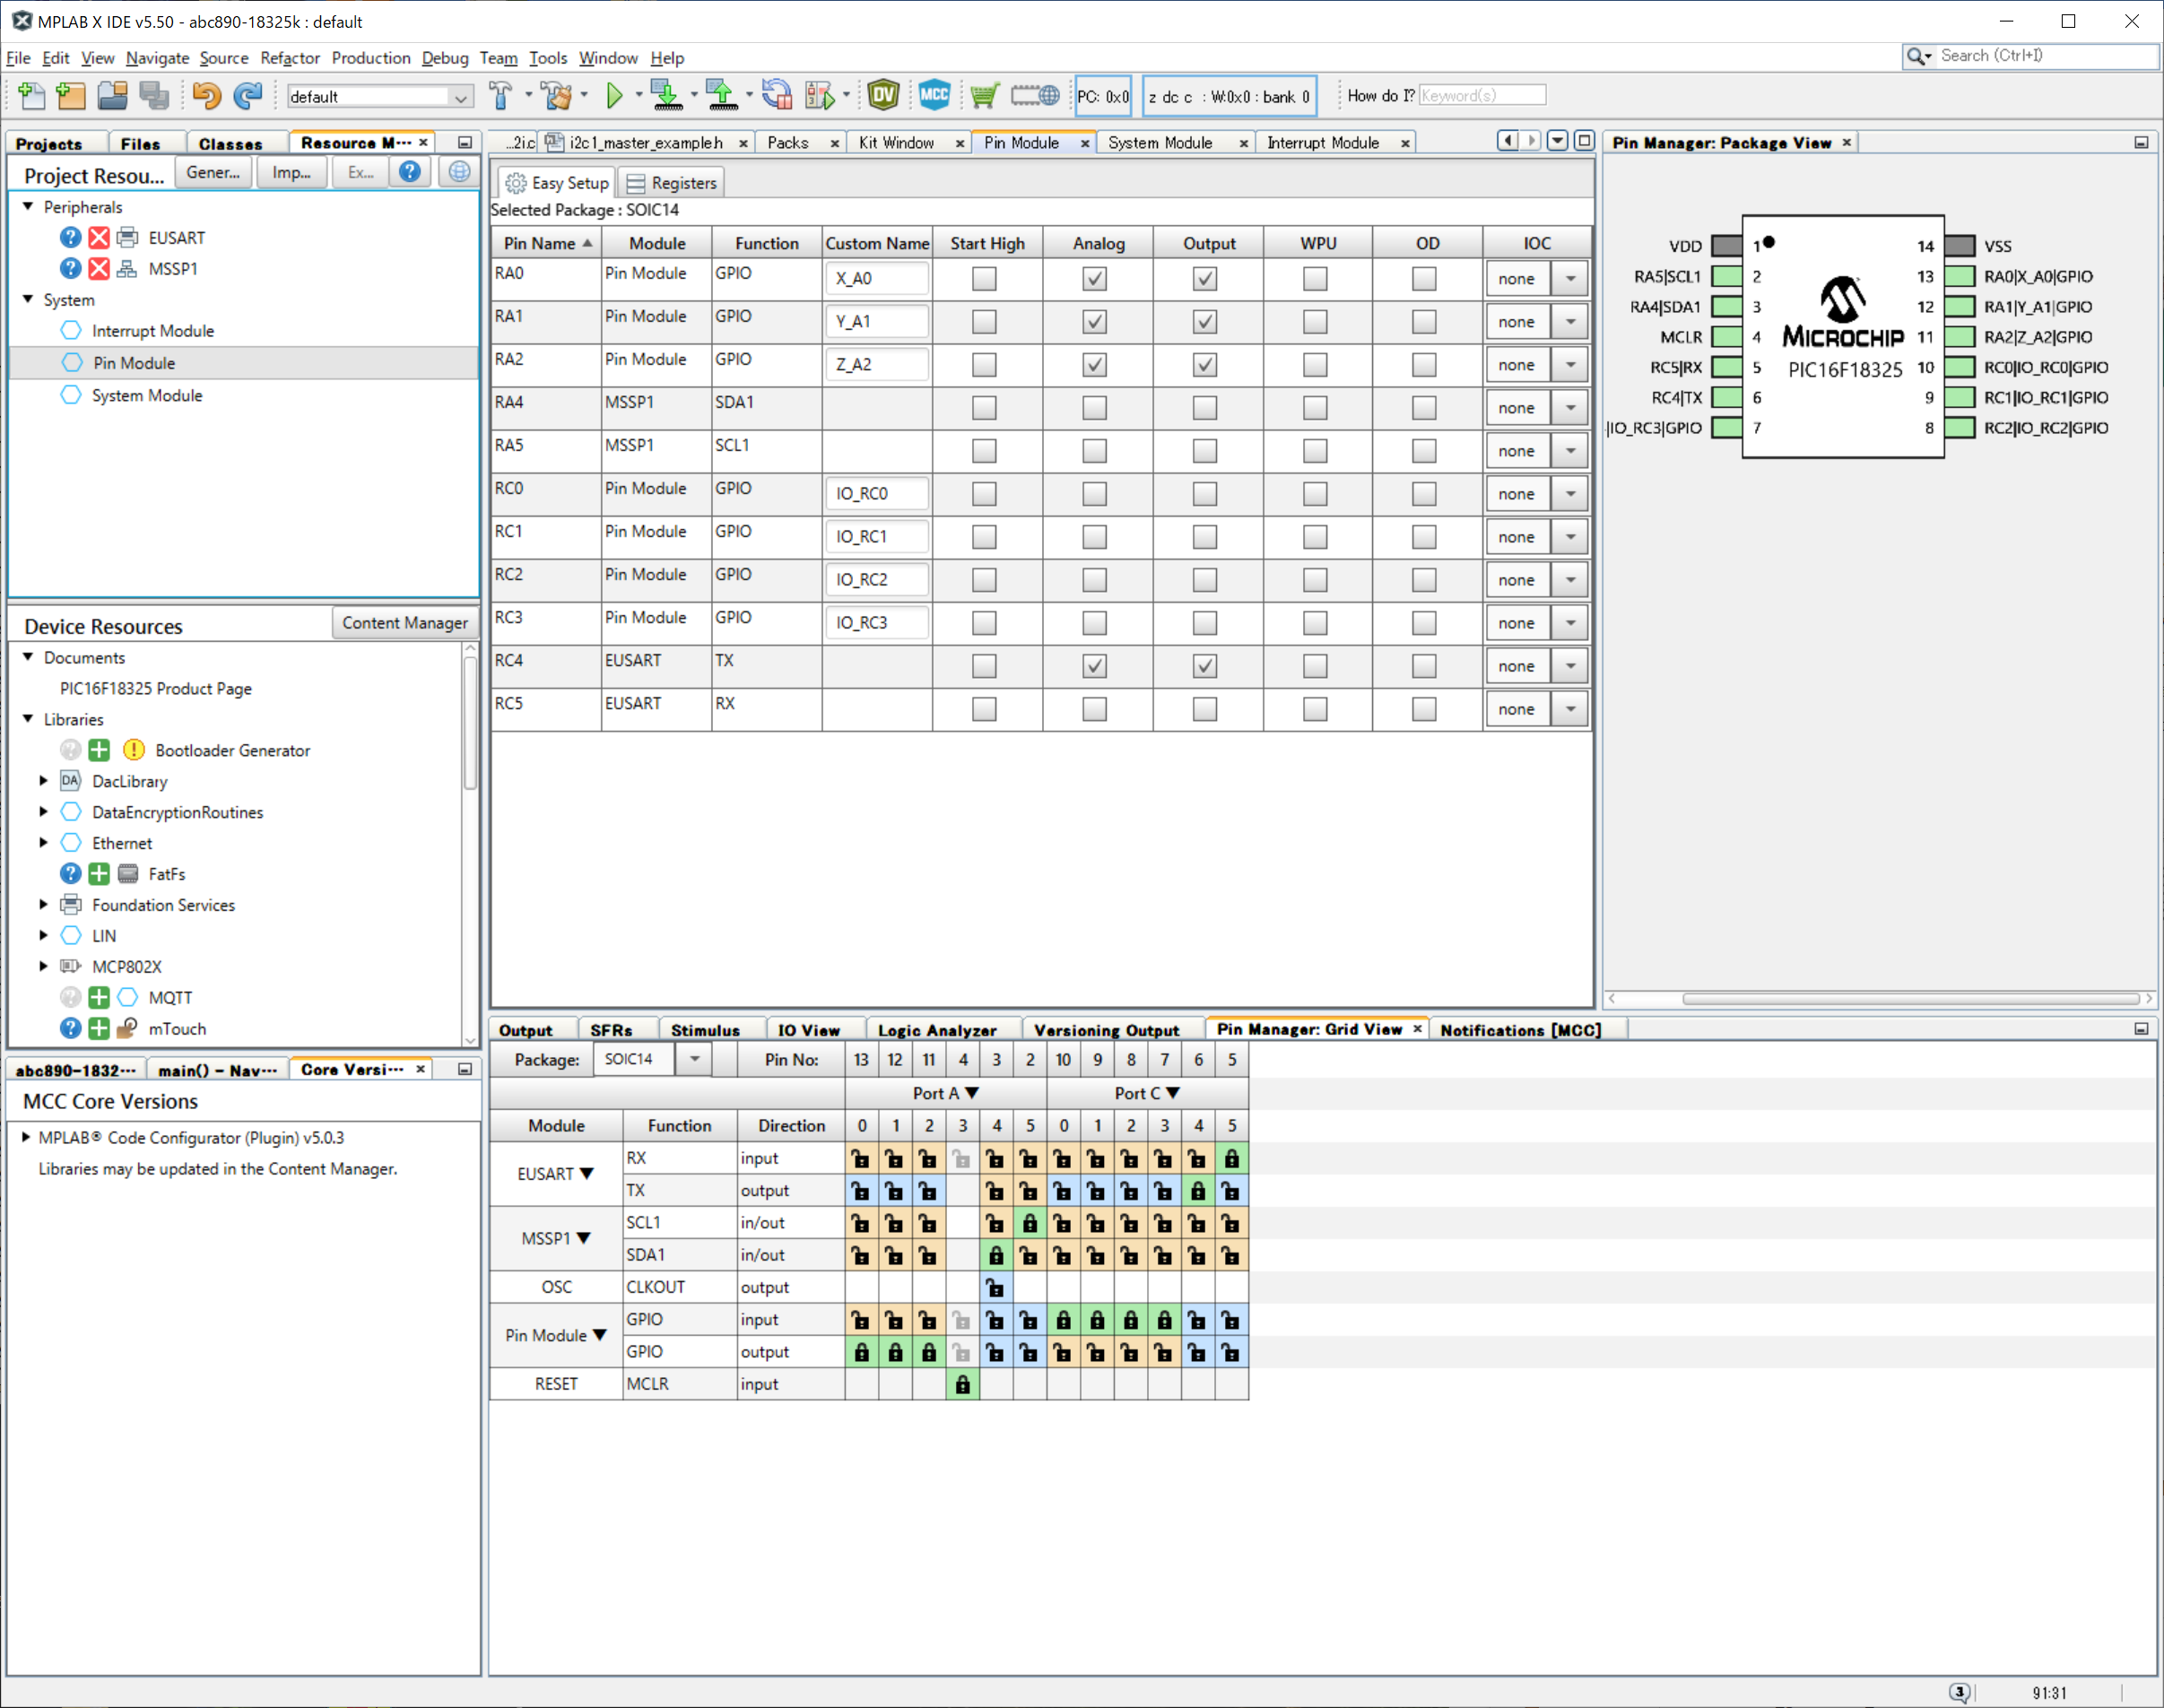Click the X_A0 custom name field
This screenshot has width=2164, height=1708.
[x=877, y=279]
